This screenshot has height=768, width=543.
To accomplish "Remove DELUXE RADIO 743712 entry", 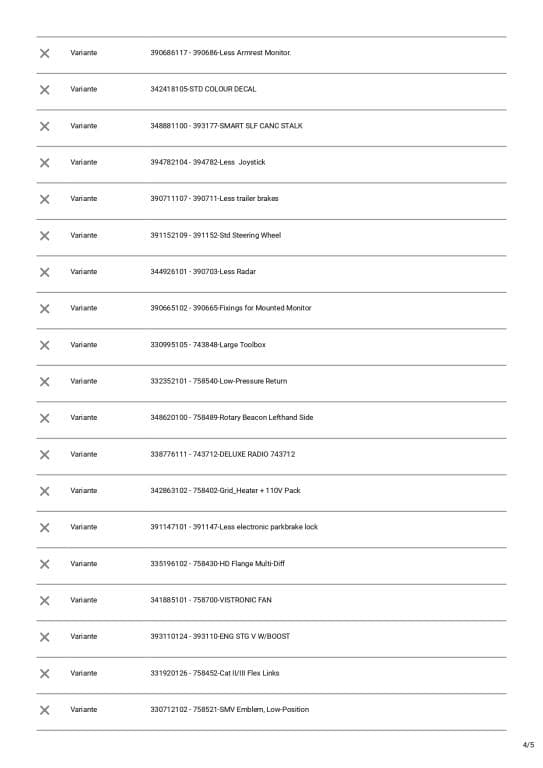I will click(45, 455).
